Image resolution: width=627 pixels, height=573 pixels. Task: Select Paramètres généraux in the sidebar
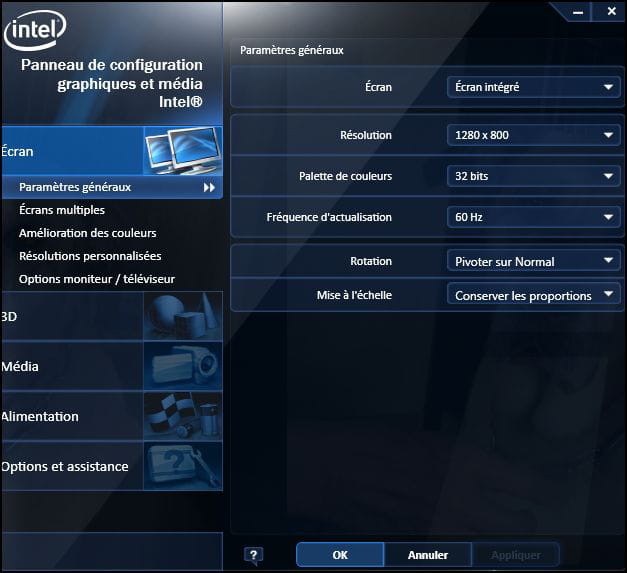point(112,187)
